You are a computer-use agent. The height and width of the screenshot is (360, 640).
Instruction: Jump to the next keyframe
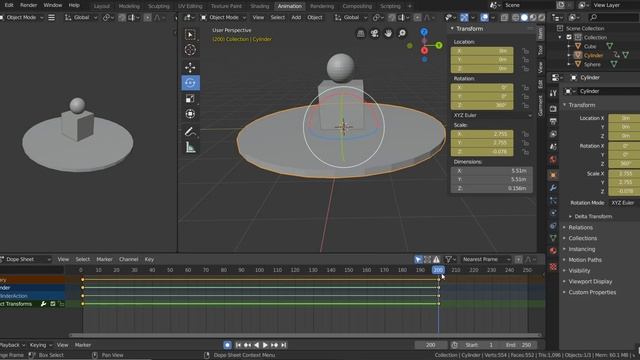click(x=275, y=345)
